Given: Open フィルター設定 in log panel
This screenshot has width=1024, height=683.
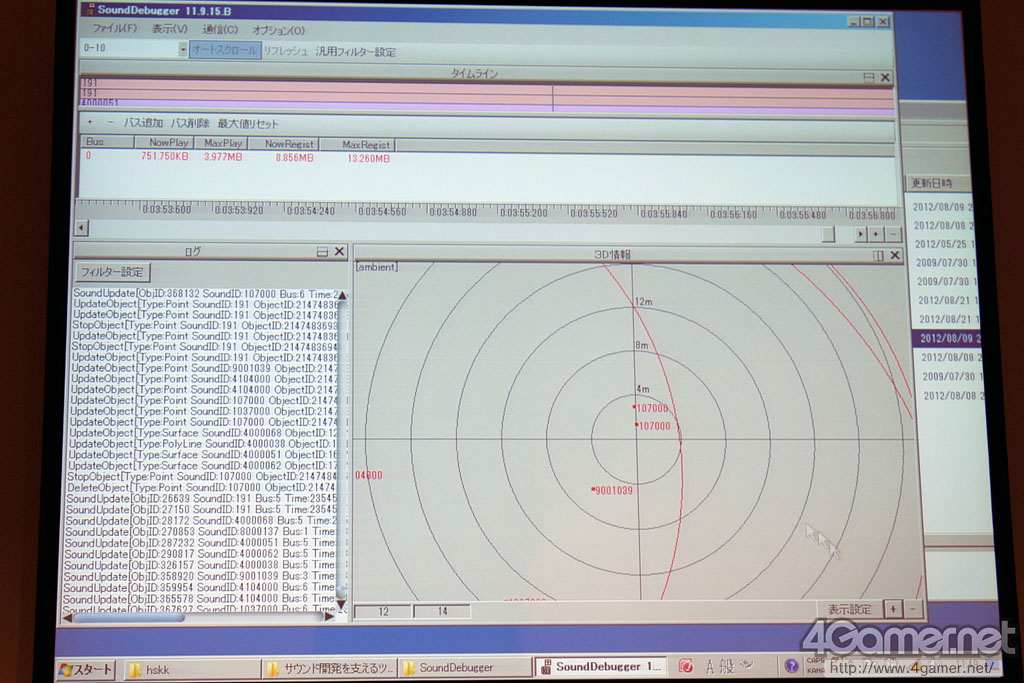Looking at the screenshot, I should 112,272.
